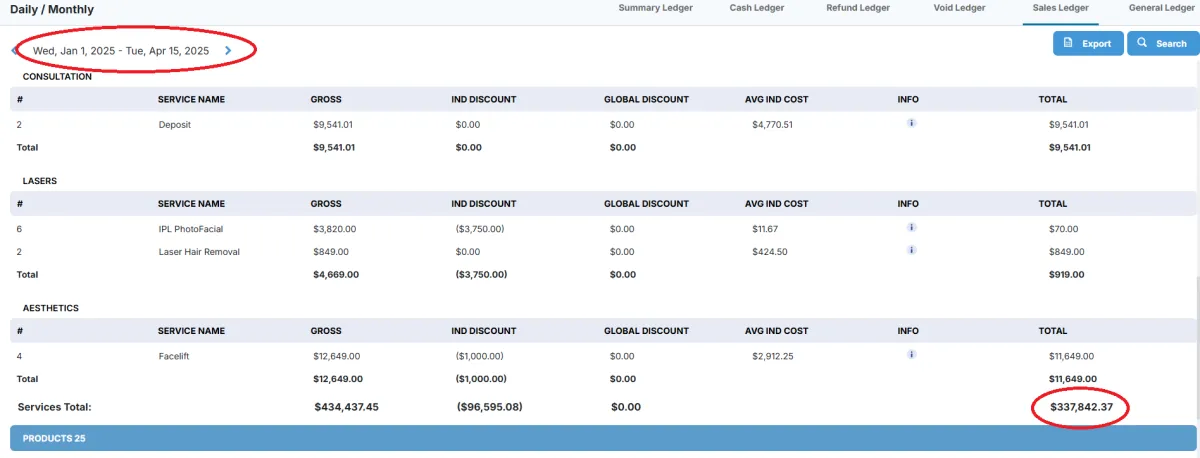Click Facelift avg ind cost $2,912.25

(773, 356)
